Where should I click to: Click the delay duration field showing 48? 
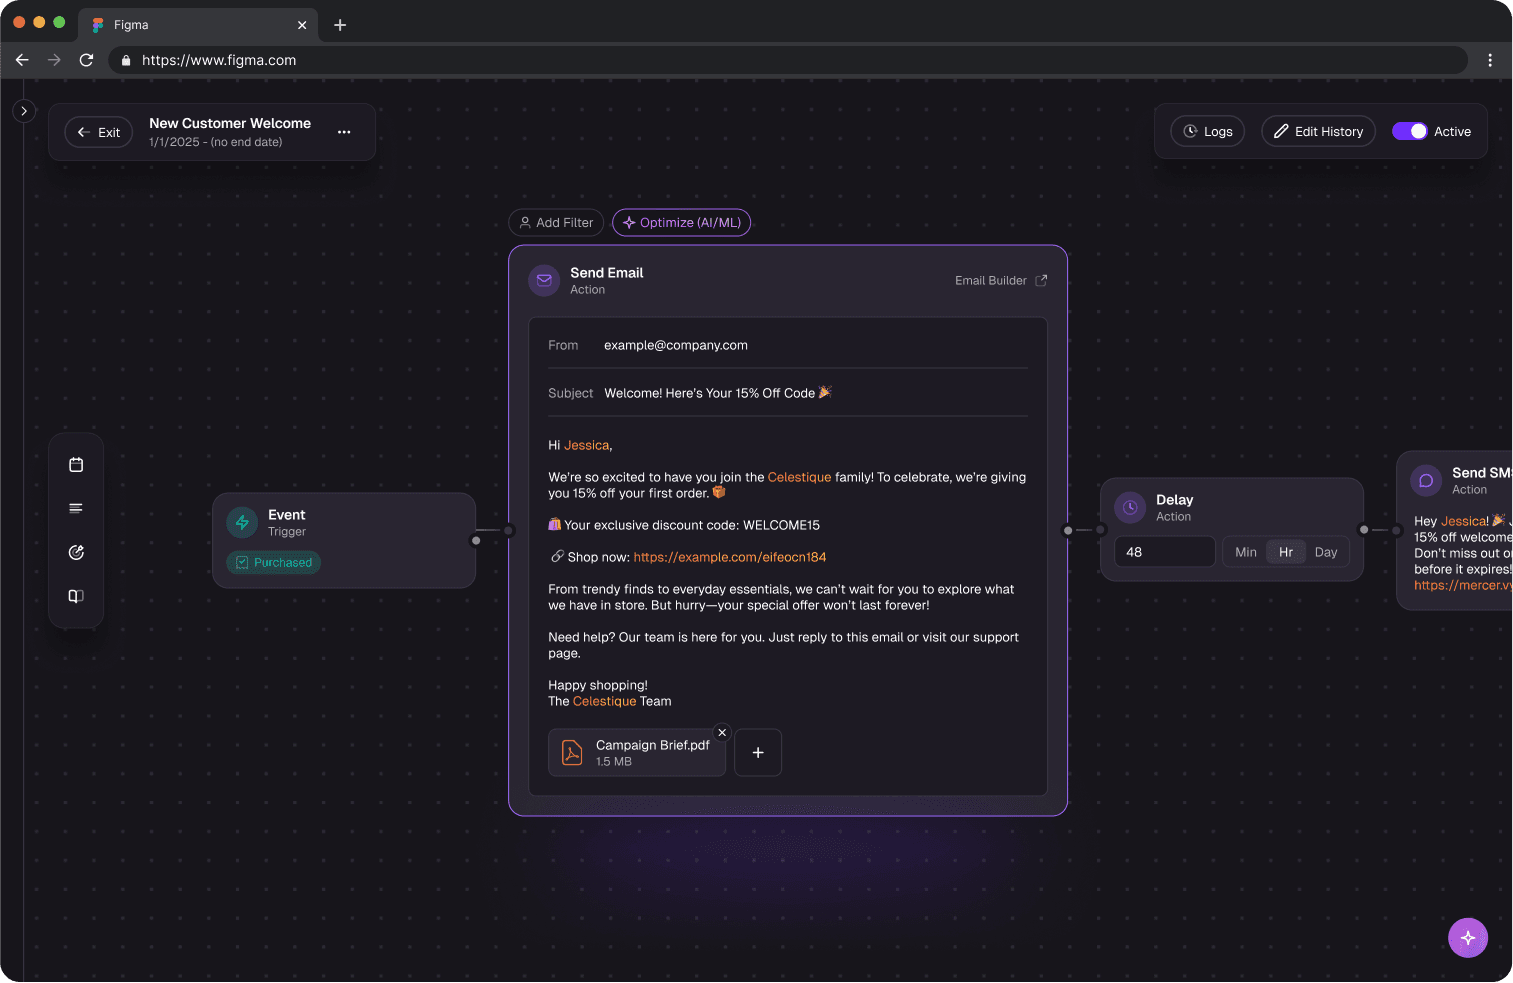[1164, 551]
